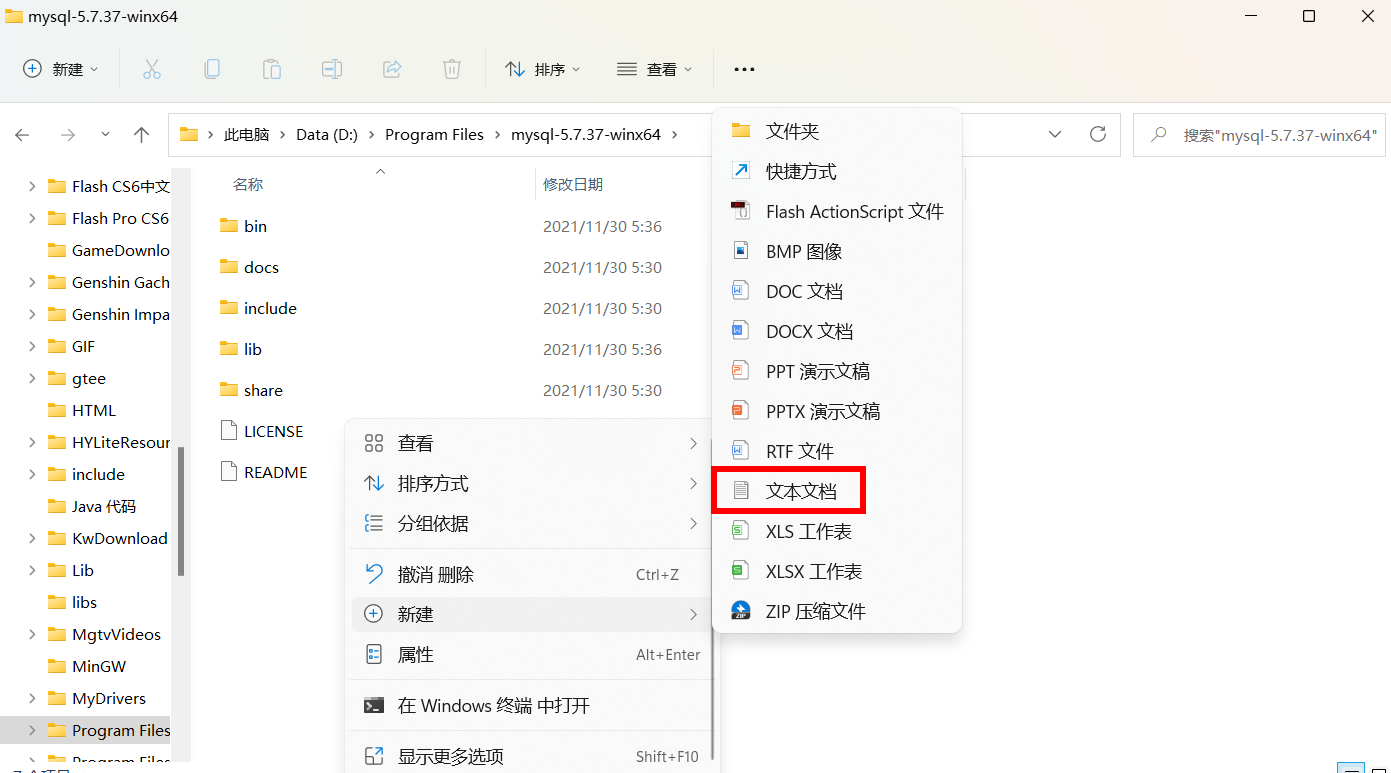Image resolution: width=1391 pixels, height=773 pixels.
Task: Open the 排序 sort dropdown
Action: [x=543, y=69]
